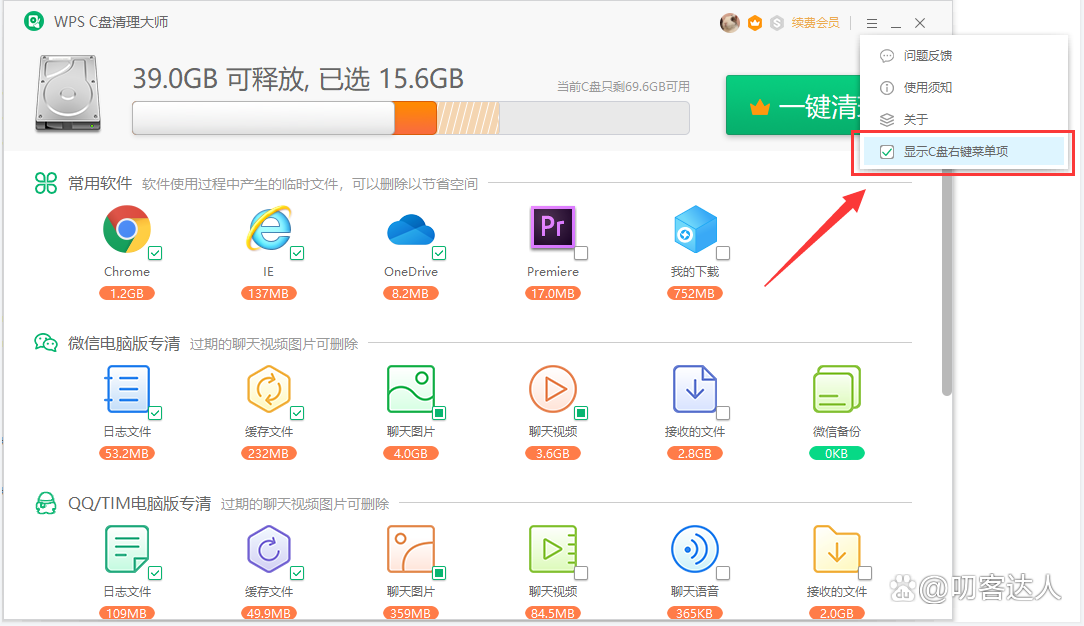This screenshot has height=626, width=1084.
Task: Click the WPS C盘清理大师 logo icon
Action: (x=34, y=21)
